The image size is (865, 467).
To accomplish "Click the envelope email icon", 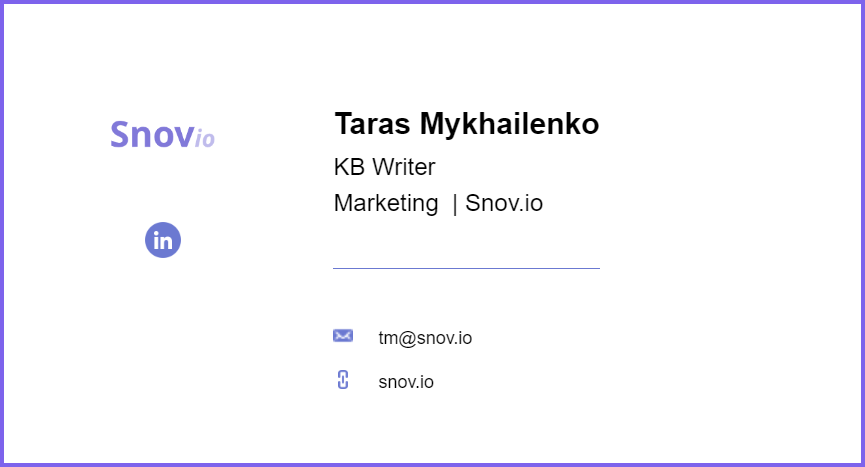I will pyautogui.click(x=343, y=335).
